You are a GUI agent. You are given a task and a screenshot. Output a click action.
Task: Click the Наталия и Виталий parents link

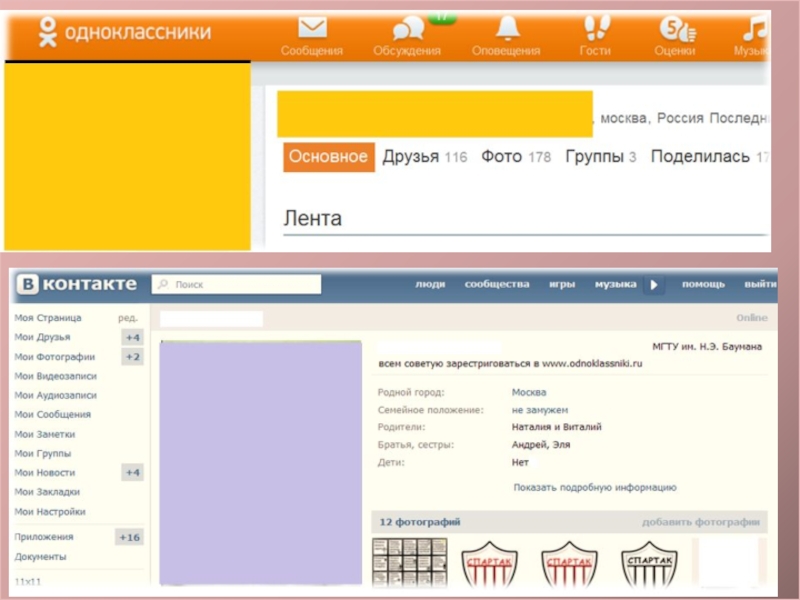pos(556,427)
